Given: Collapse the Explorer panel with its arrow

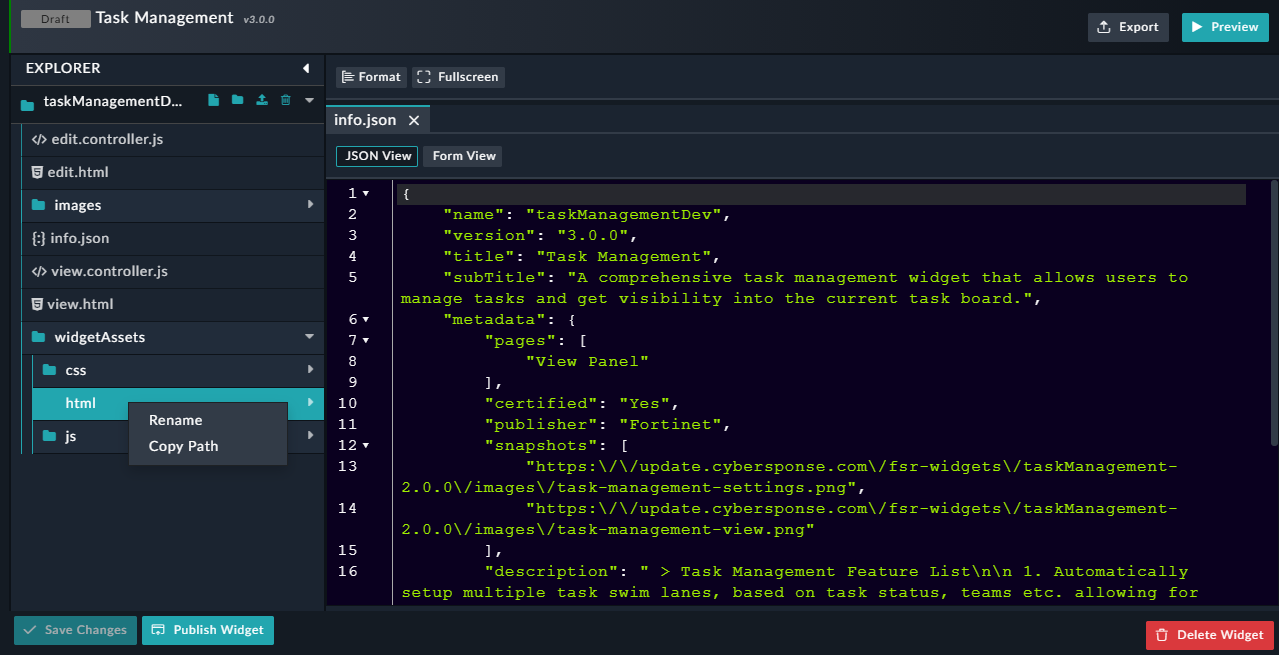Looking at the screenshot, I should pyautogui.click(x=306, y=68).
